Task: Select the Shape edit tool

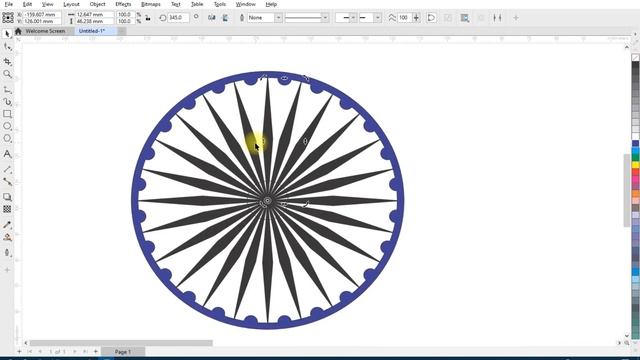Action: pos(7,47)
